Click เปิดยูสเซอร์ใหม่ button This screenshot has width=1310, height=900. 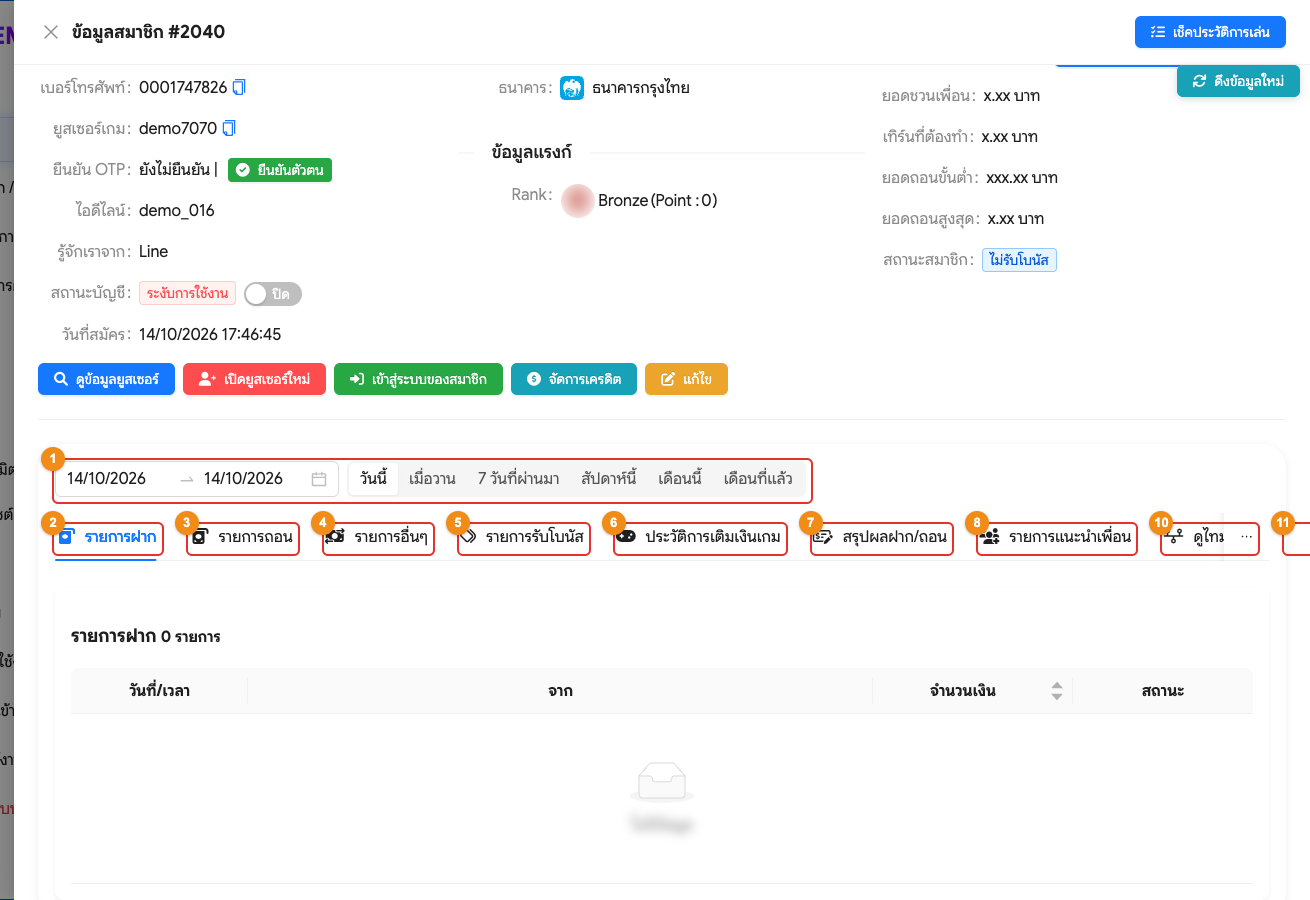point(254,380)
